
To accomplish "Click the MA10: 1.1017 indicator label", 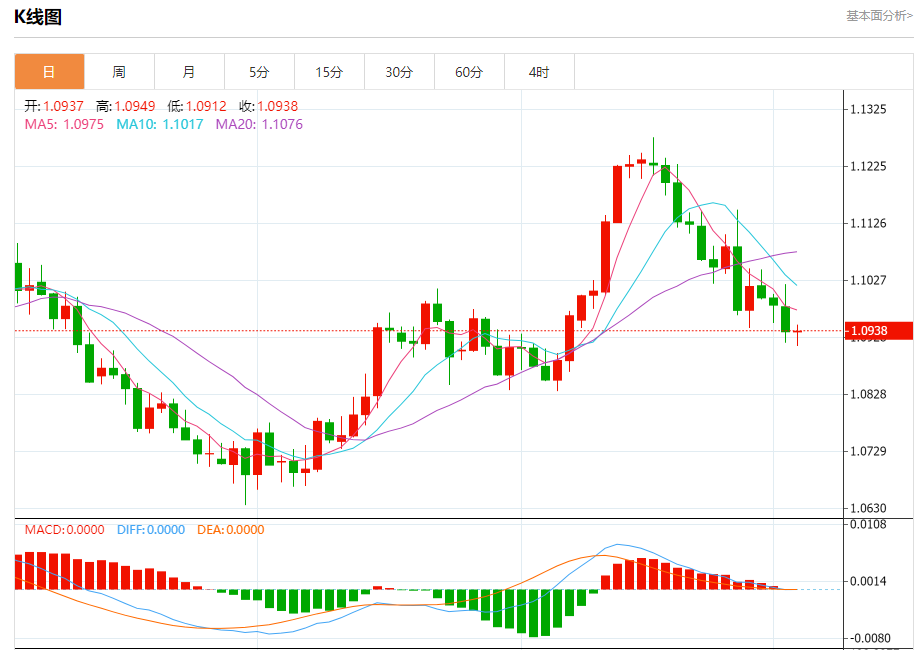I will tap(160, 124).
